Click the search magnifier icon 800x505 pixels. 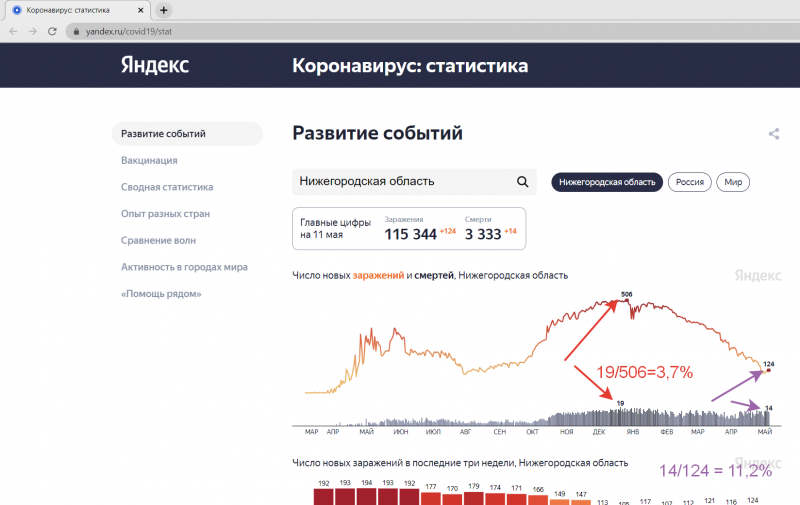point(522,182)
